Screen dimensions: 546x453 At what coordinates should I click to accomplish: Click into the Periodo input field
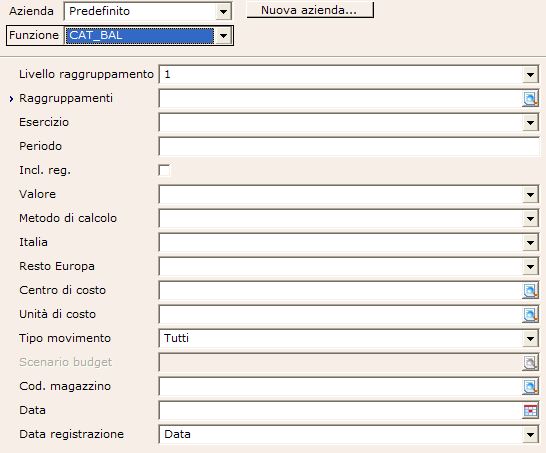(x=349, y=146)
